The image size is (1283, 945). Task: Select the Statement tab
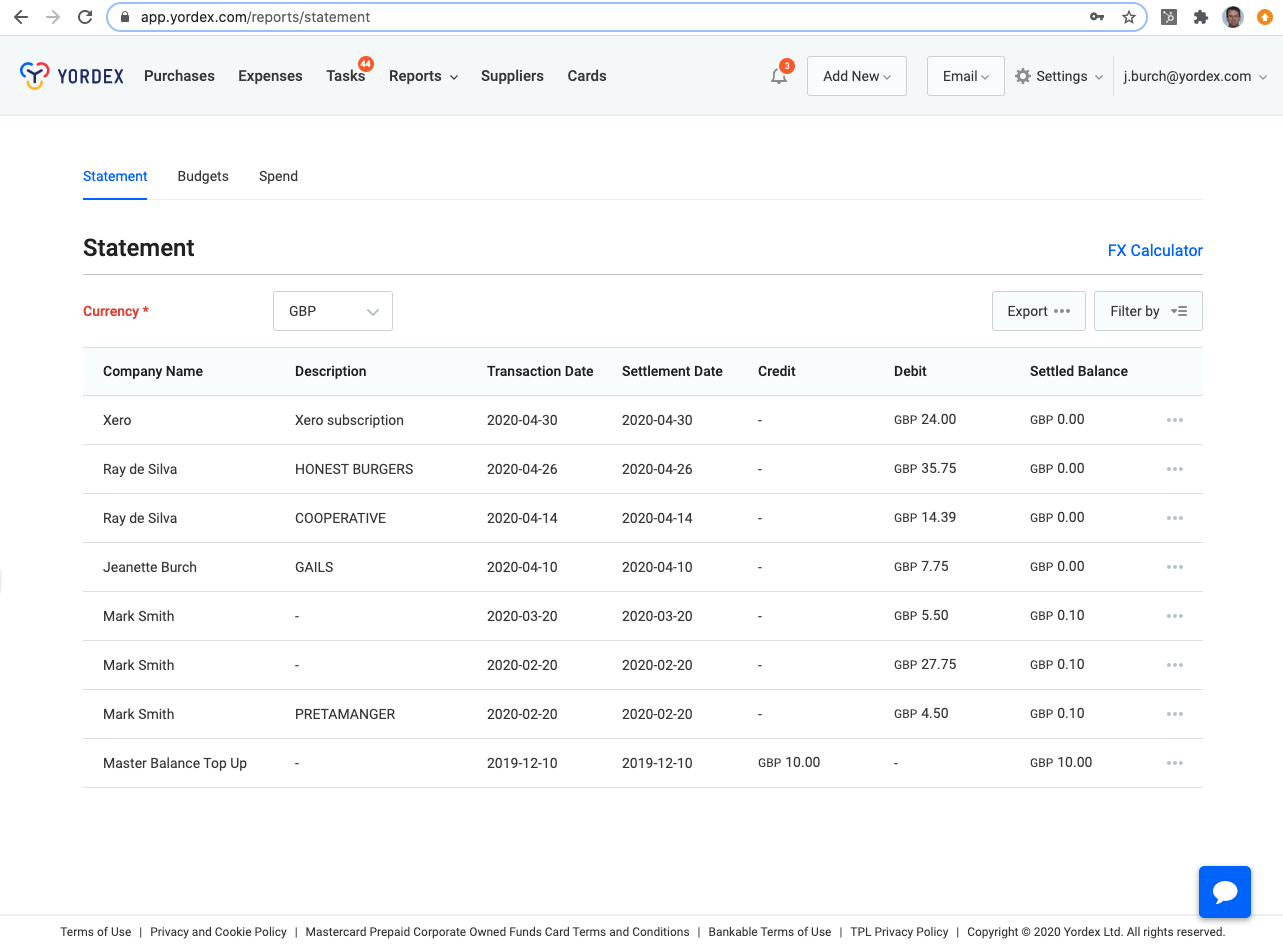click(x=115, y=176)
